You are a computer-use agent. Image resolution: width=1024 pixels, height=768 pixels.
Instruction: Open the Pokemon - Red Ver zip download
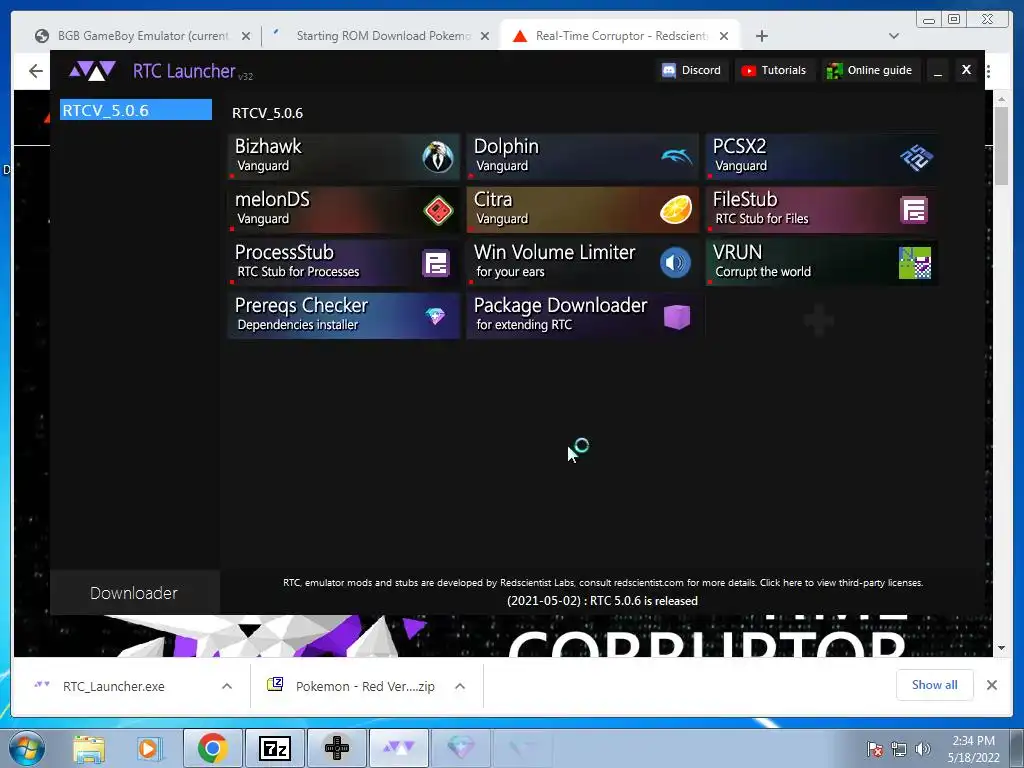coord(364,686)
